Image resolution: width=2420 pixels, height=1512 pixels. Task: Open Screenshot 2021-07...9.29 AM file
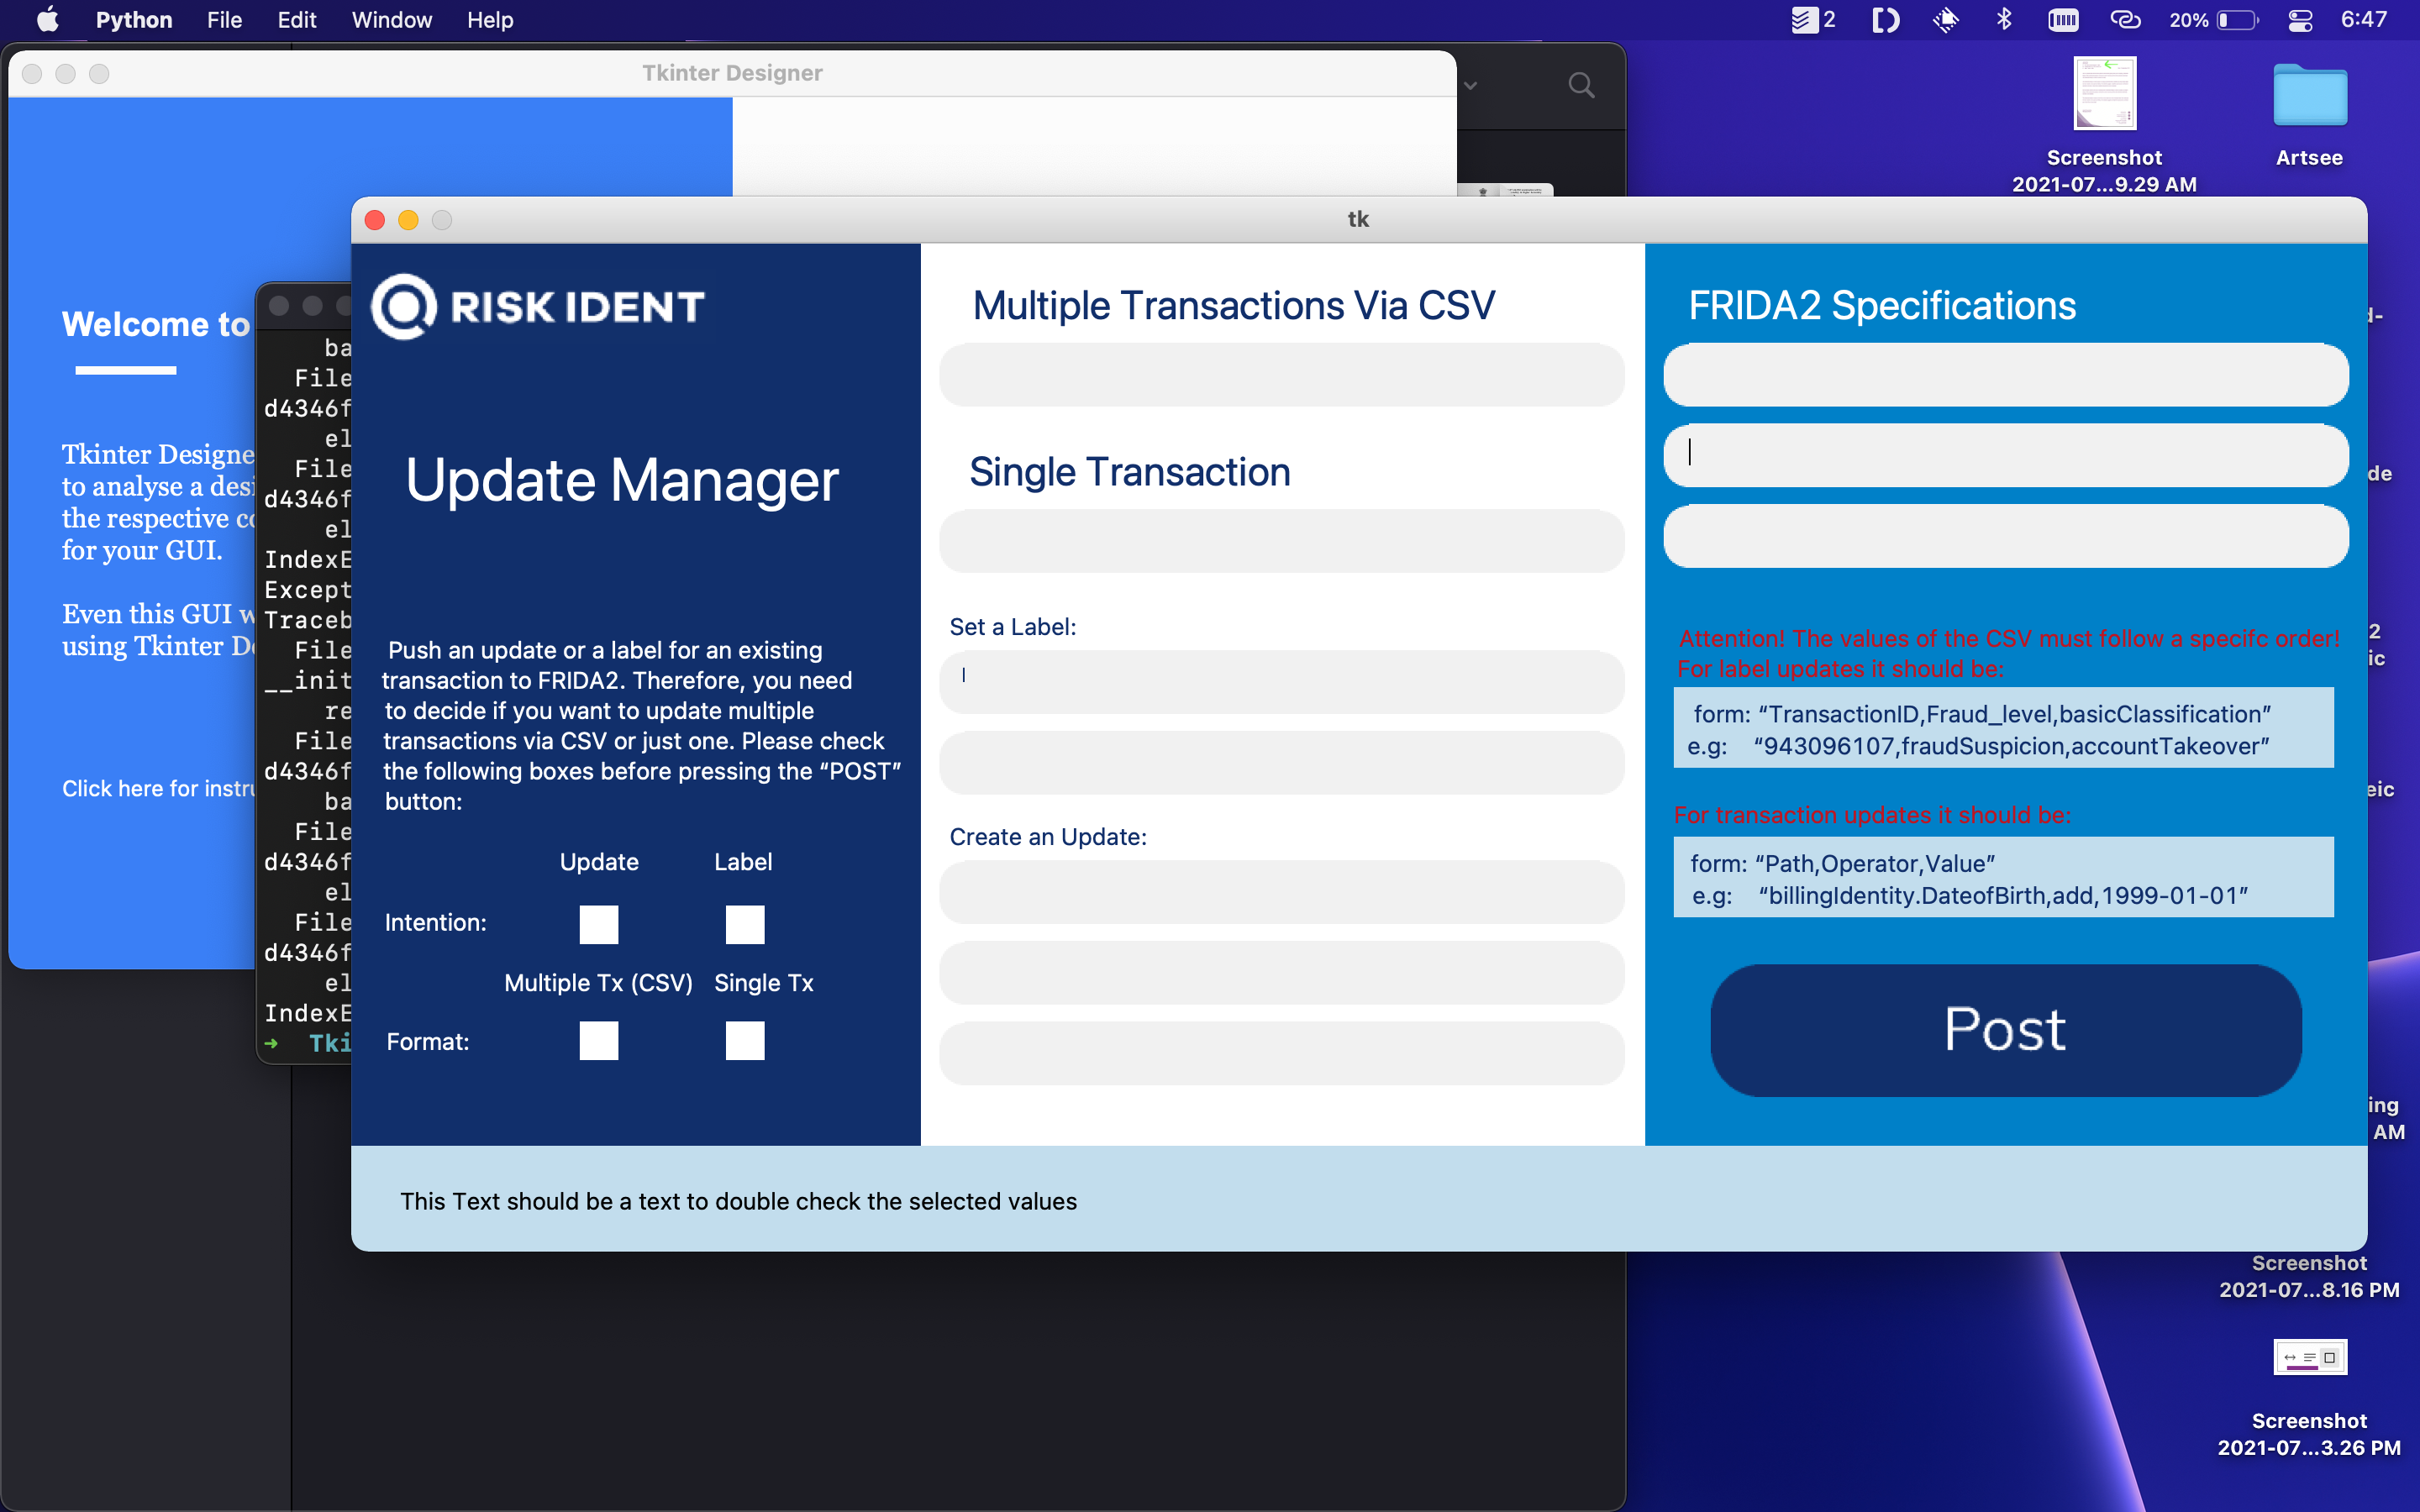coord(2104,95)
